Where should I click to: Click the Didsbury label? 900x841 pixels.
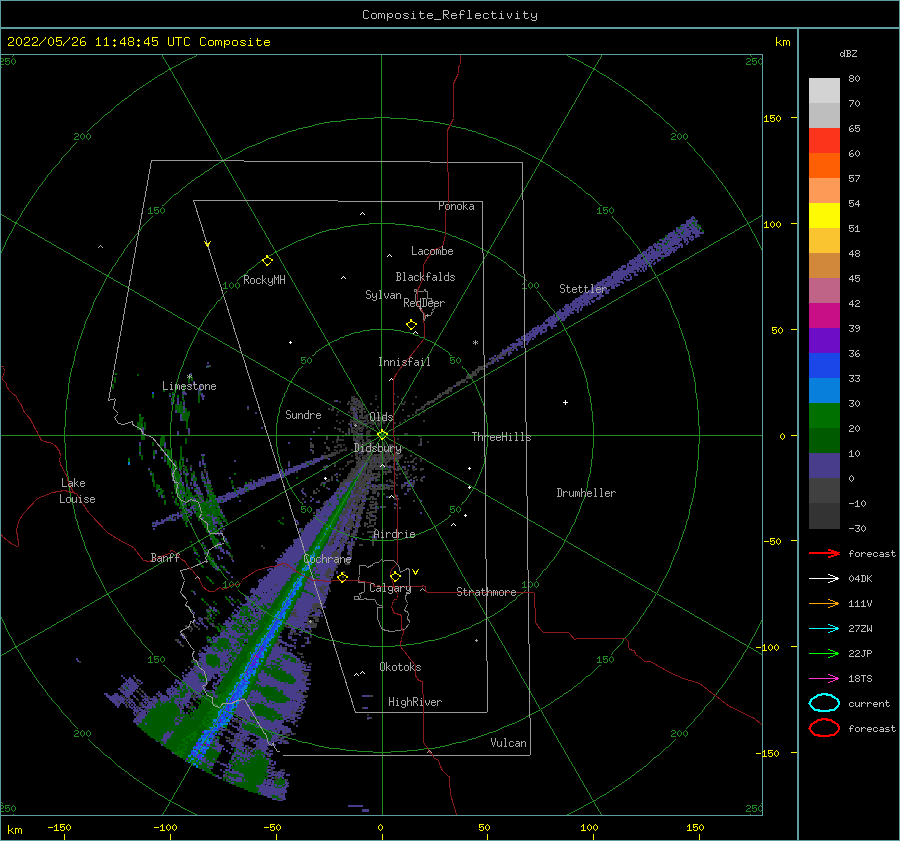click(378, 448)
